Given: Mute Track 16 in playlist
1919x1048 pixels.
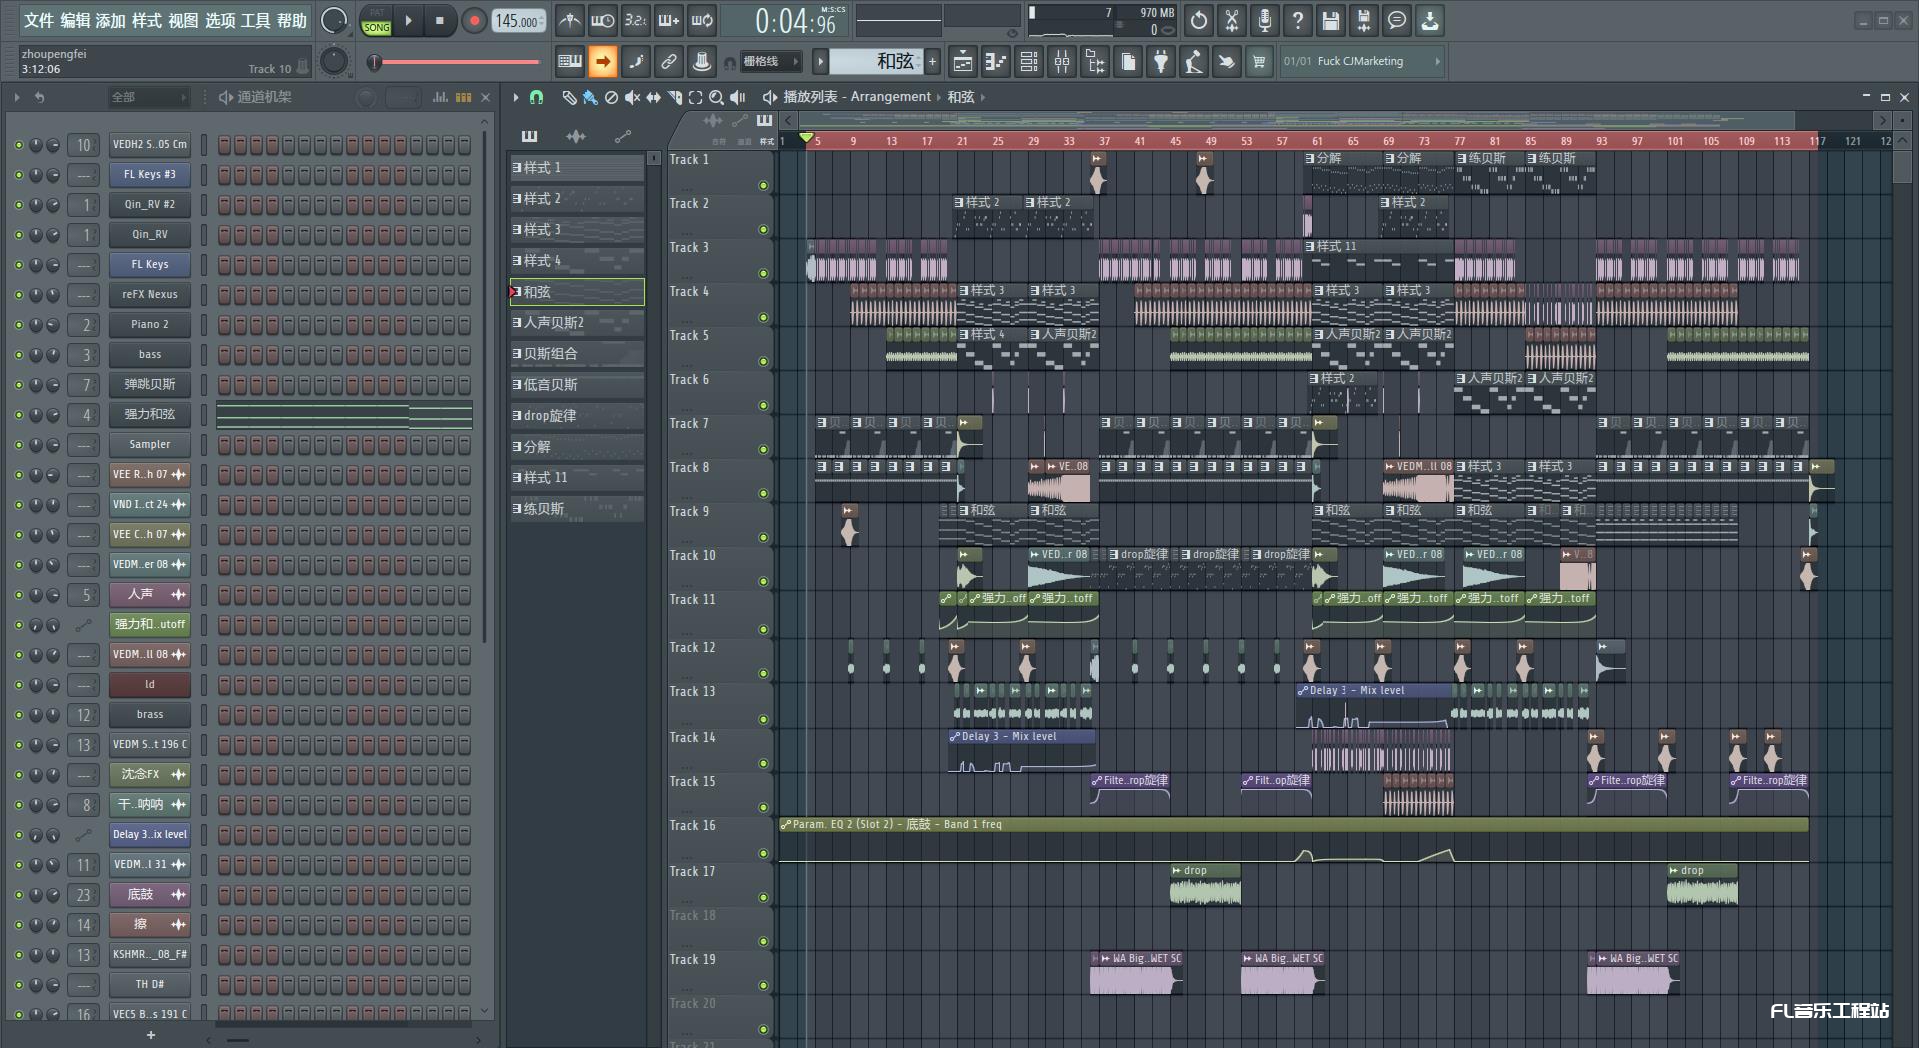Looking at the screenshot, I should [763, 853].
